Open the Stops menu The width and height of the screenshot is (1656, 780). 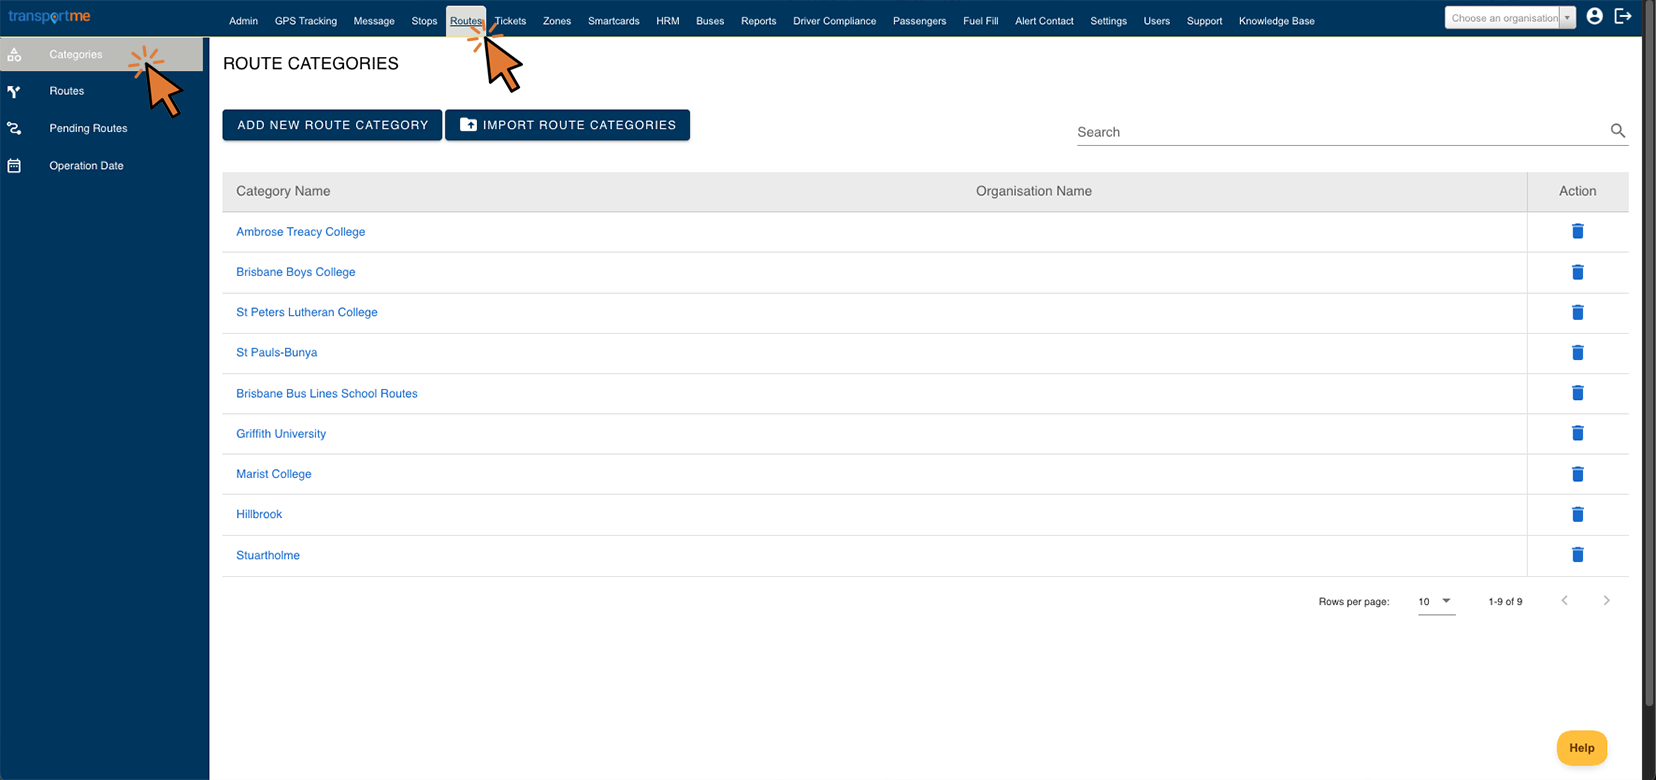(424, 21)
